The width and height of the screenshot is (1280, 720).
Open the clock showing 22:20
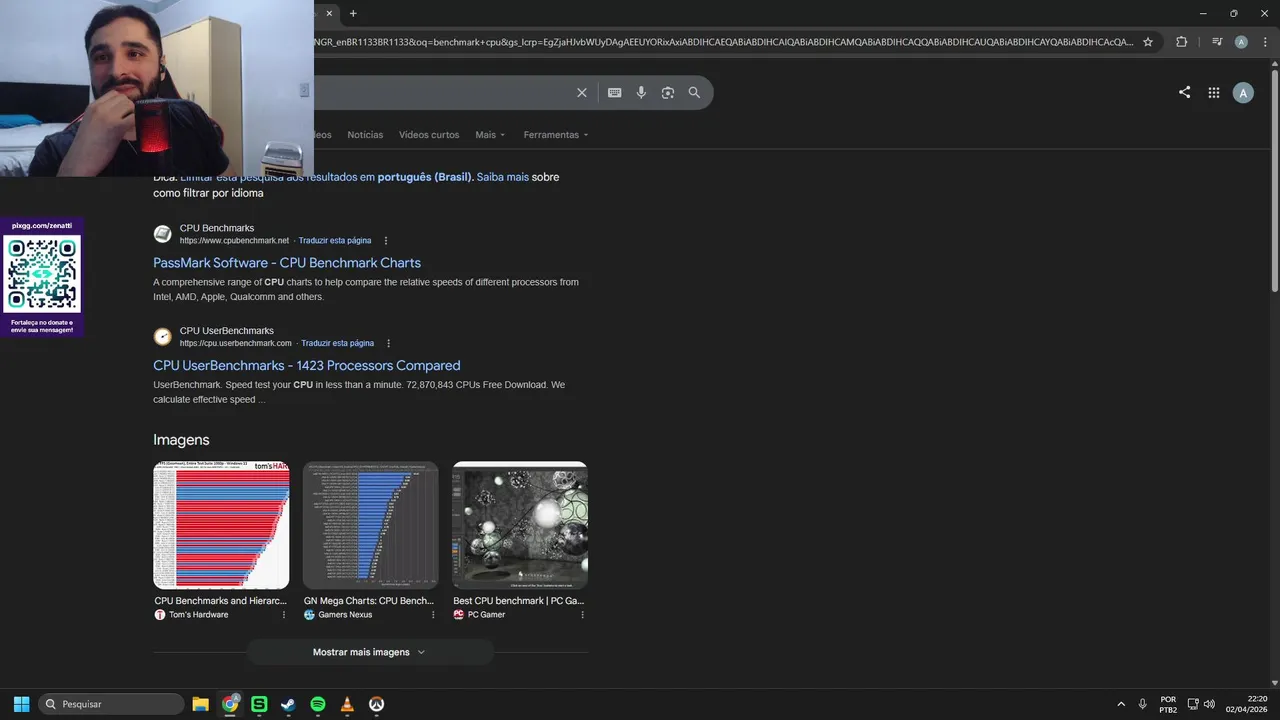(x=1246, y=704)
